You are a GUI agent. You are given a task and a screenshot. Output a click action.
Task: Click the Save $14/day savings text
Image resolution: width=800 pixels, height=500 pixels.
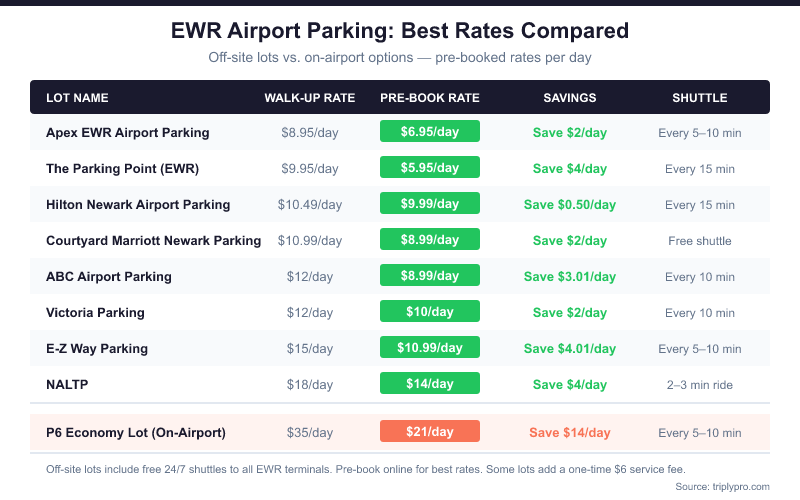click(x=570, y=432)
